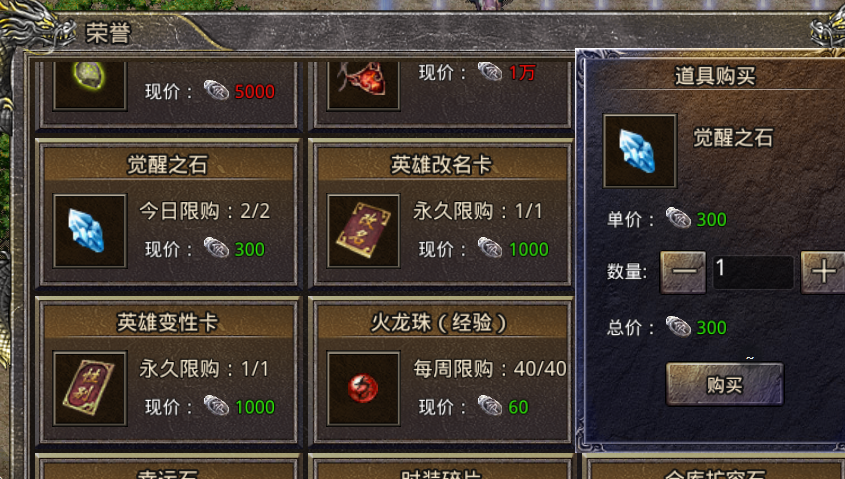Click the crystal icon in 道具购买 panel
Viewport: 845px width, 479px height.
pyautogui.click(x=640, y=151)
